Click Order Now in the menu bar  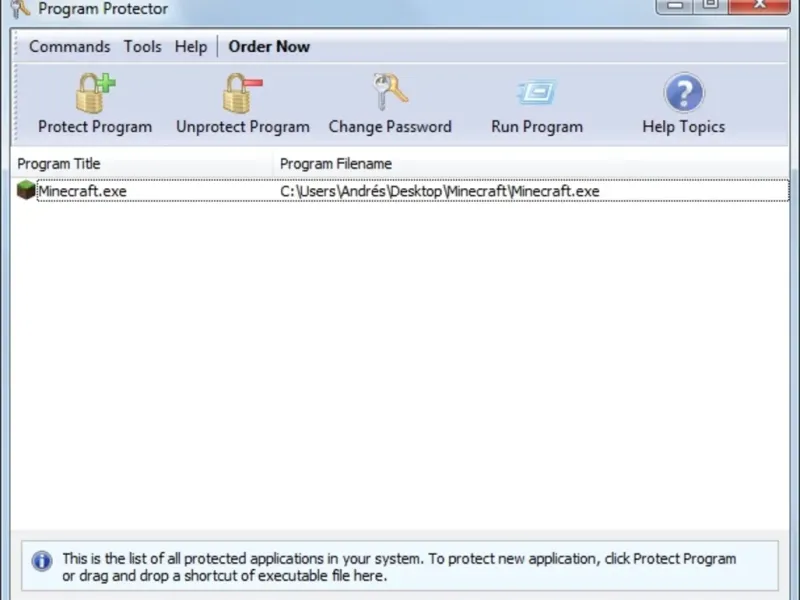click(269, 46)
